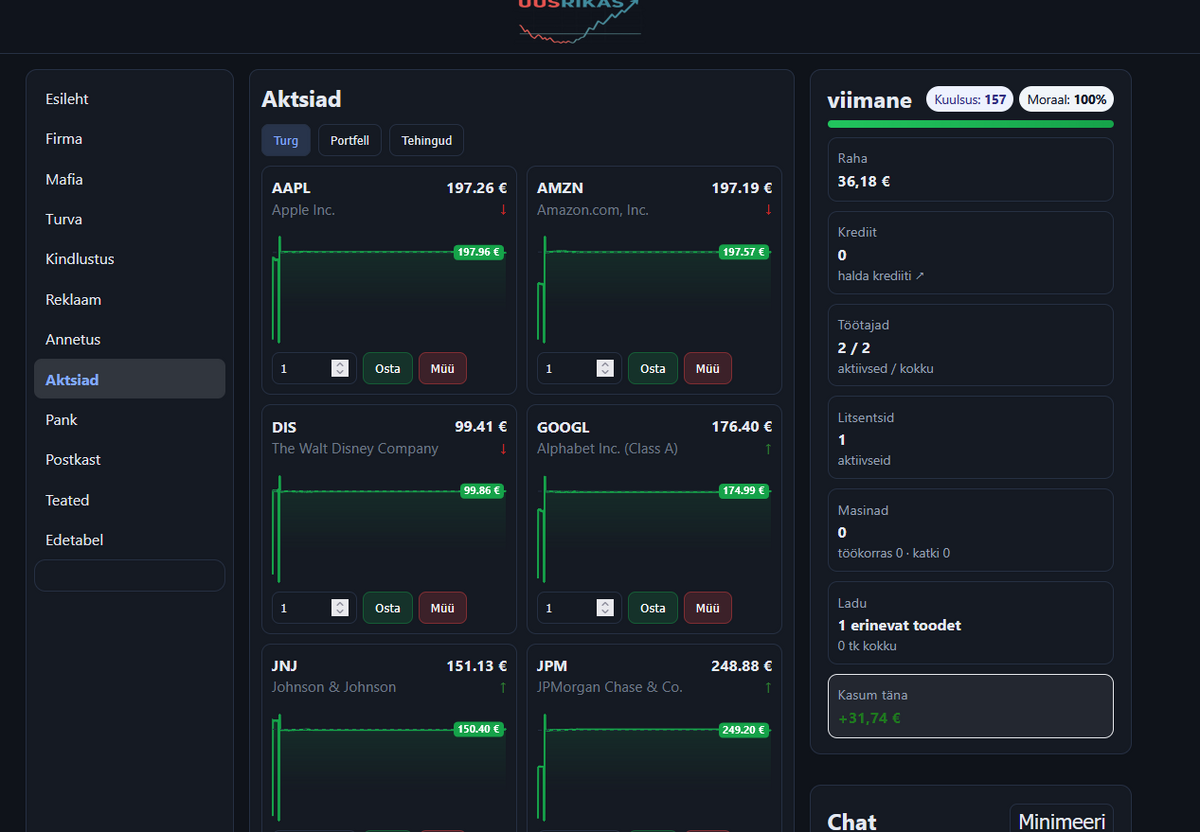
Task: Click Müü on the AMZN card
Action: [707, 368]
